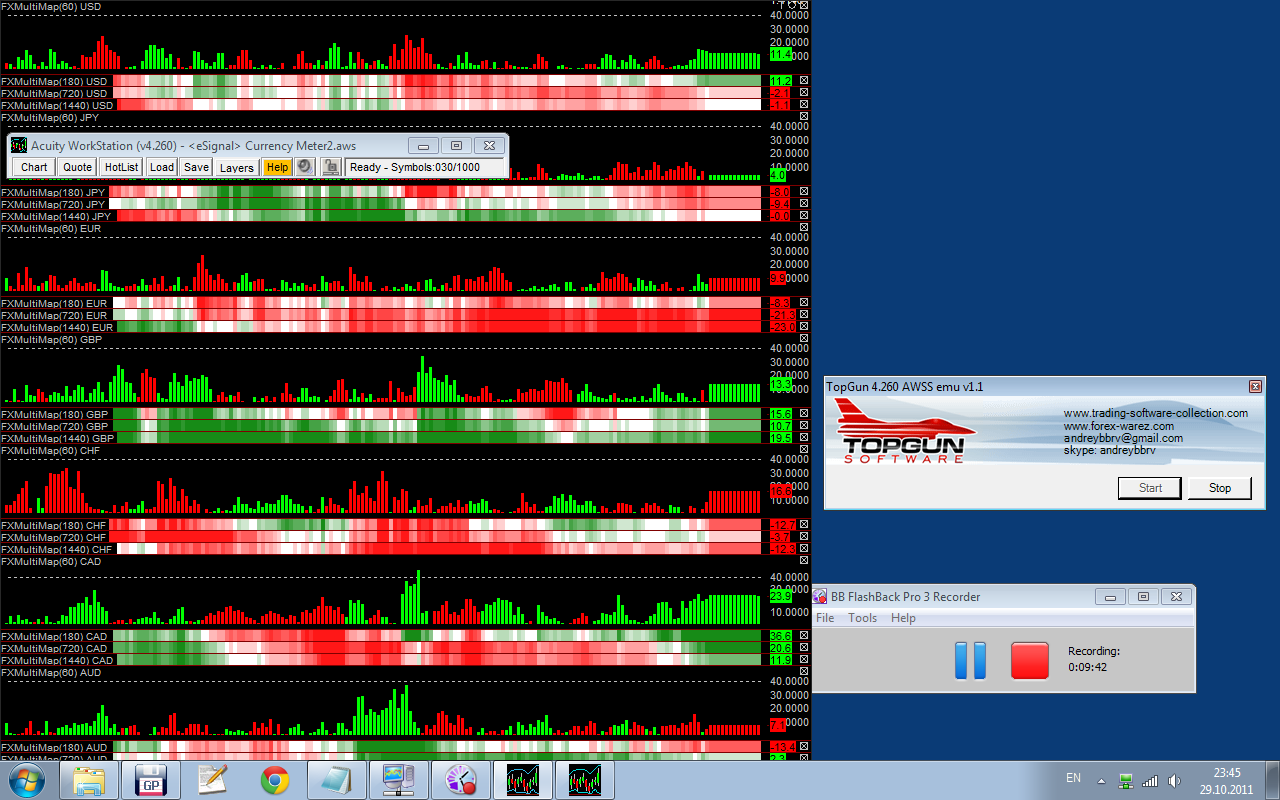Open Windows Explorer folder in taskbar
This screenshot has width=1280, height=800.
[89, 780]
